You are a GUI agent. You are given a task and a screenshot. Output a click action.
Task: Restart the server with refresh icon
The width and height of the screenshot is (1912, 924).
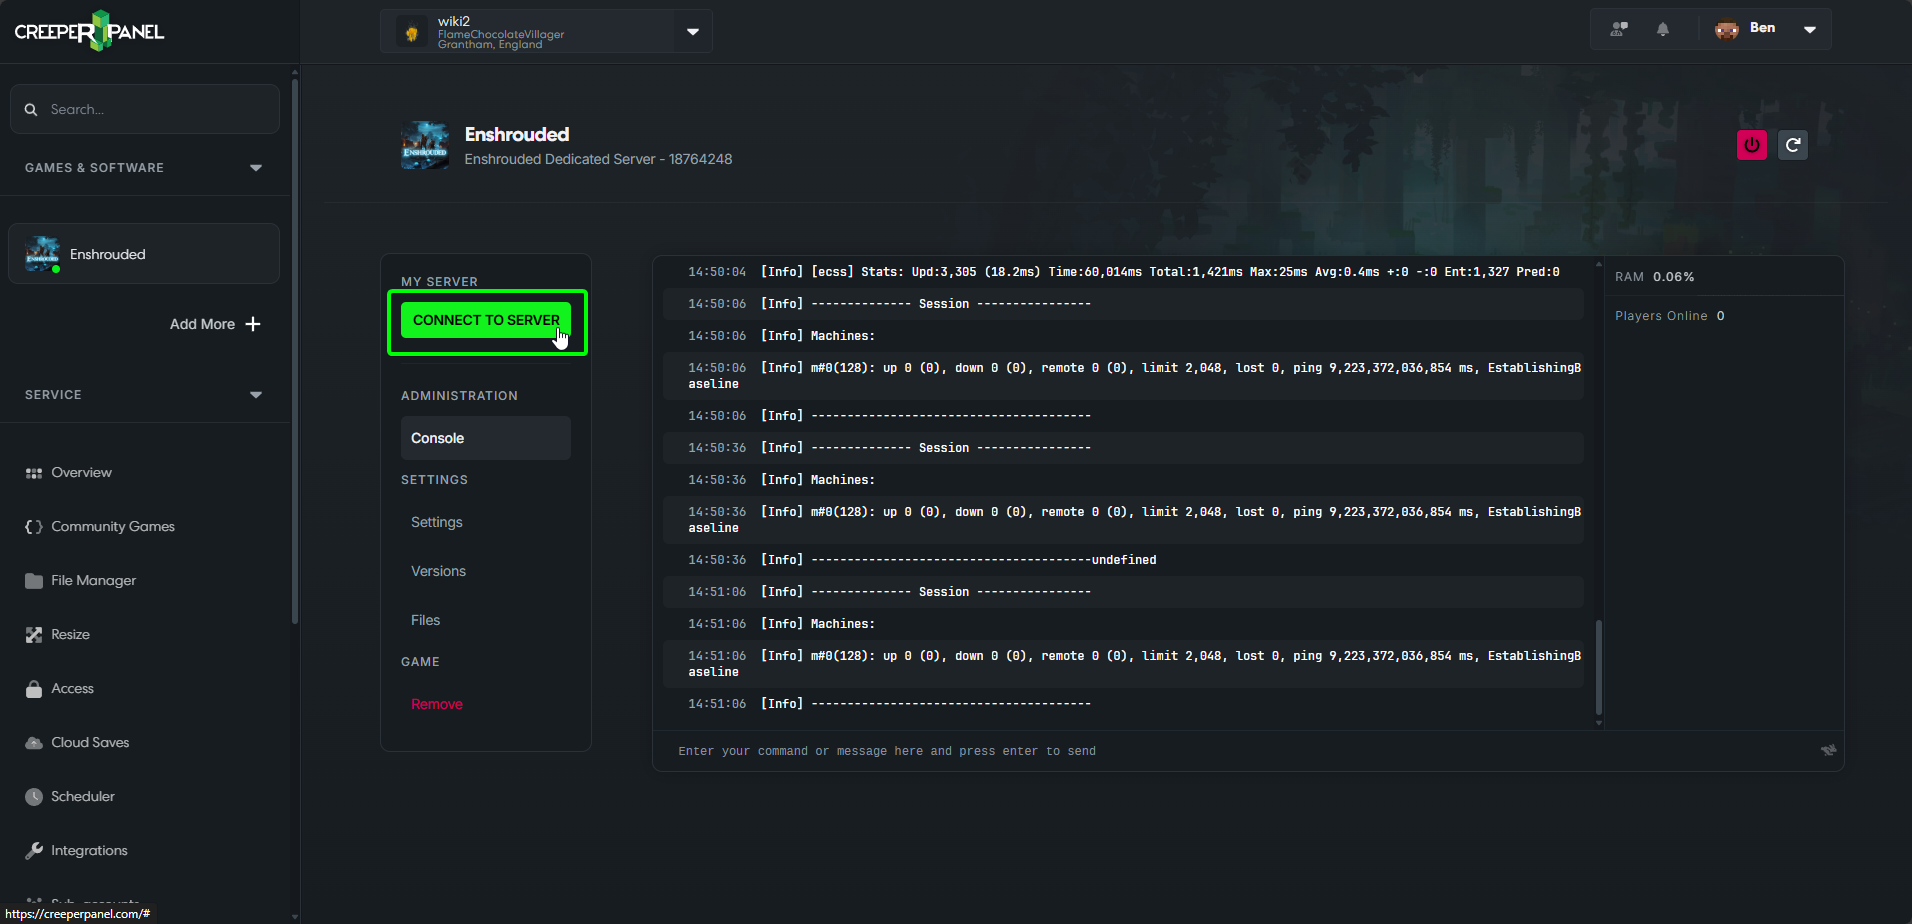(1793, 145)
